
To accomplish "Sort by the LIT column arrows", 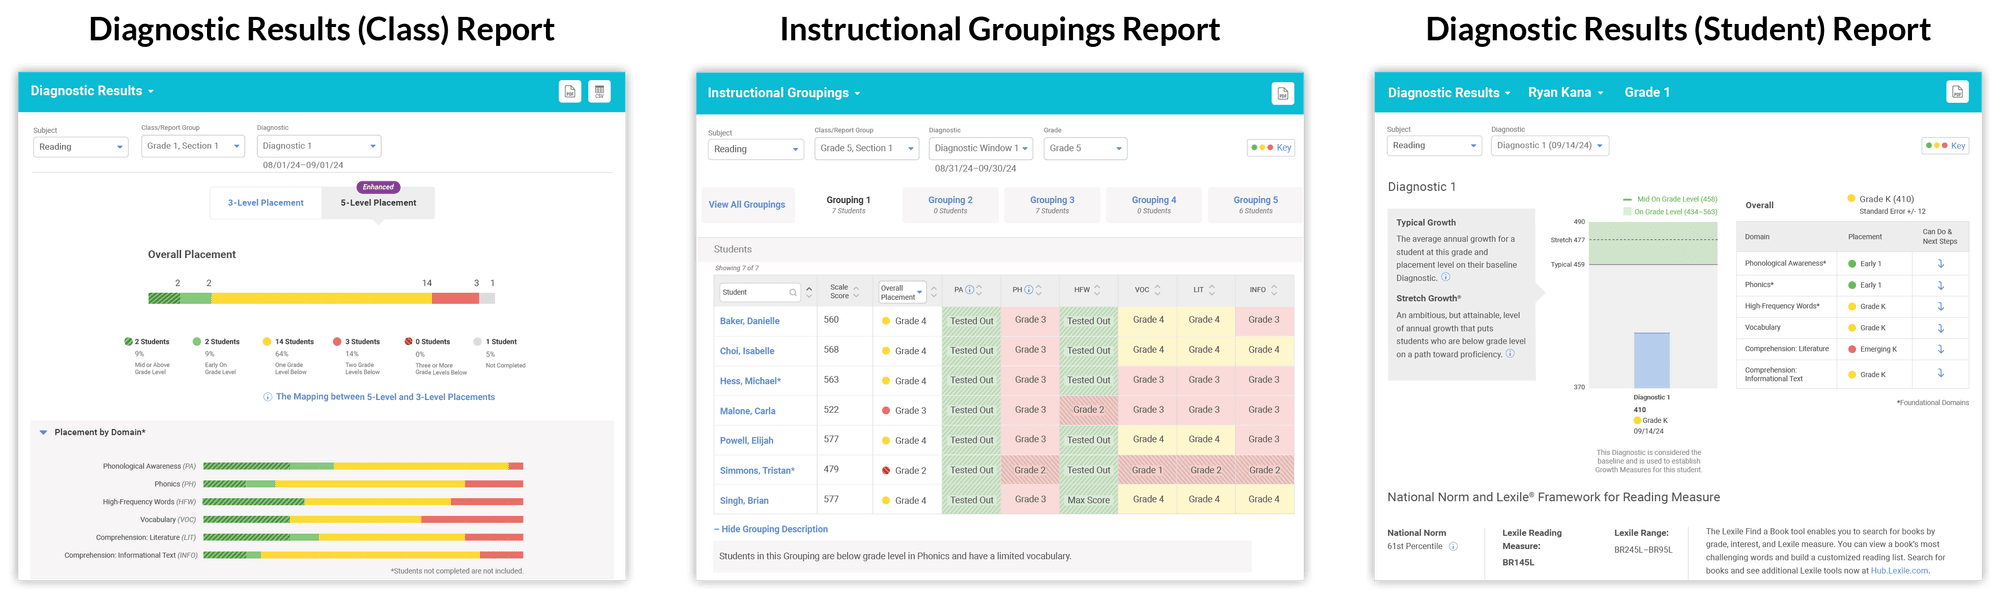I will (x=1212, y=290).
